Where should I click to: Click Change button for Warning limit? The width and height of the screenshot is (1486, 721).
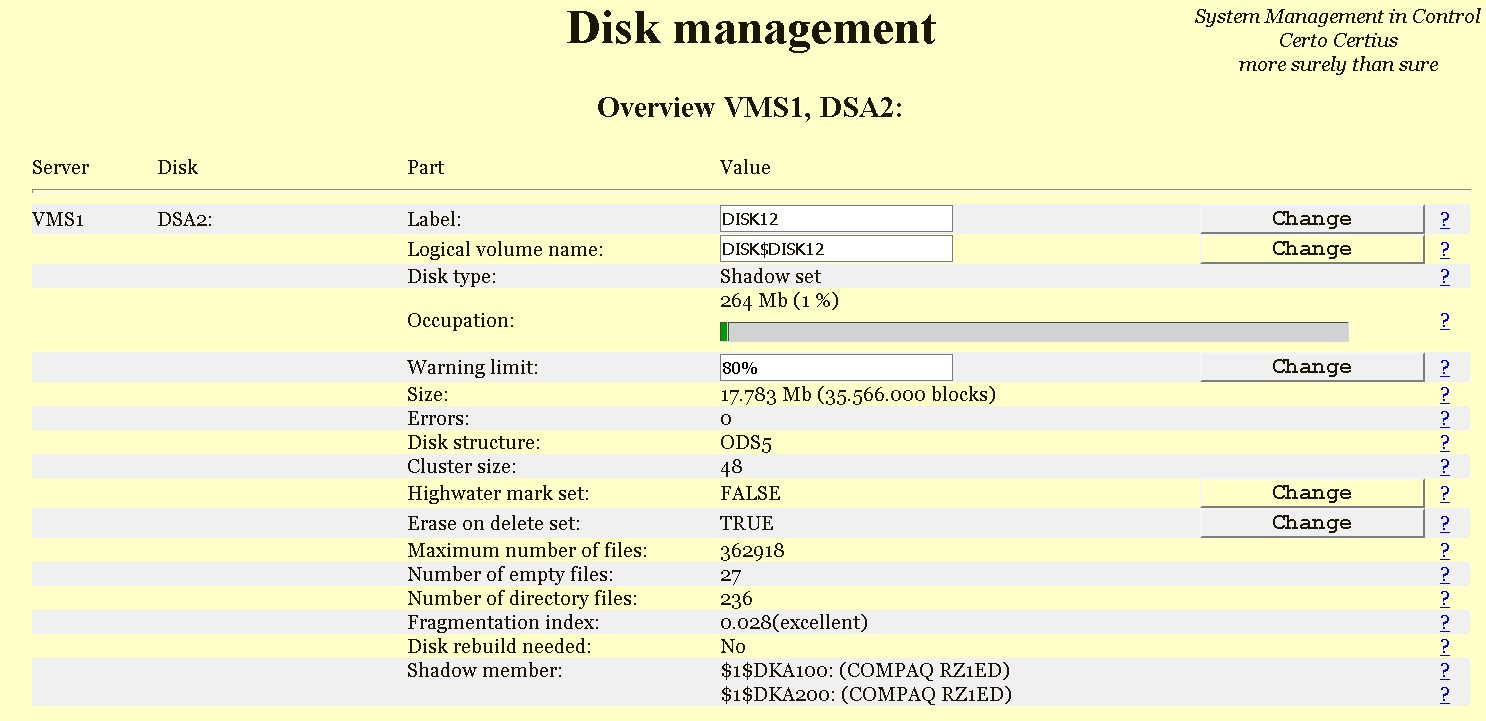click(x=1311, y=367)
